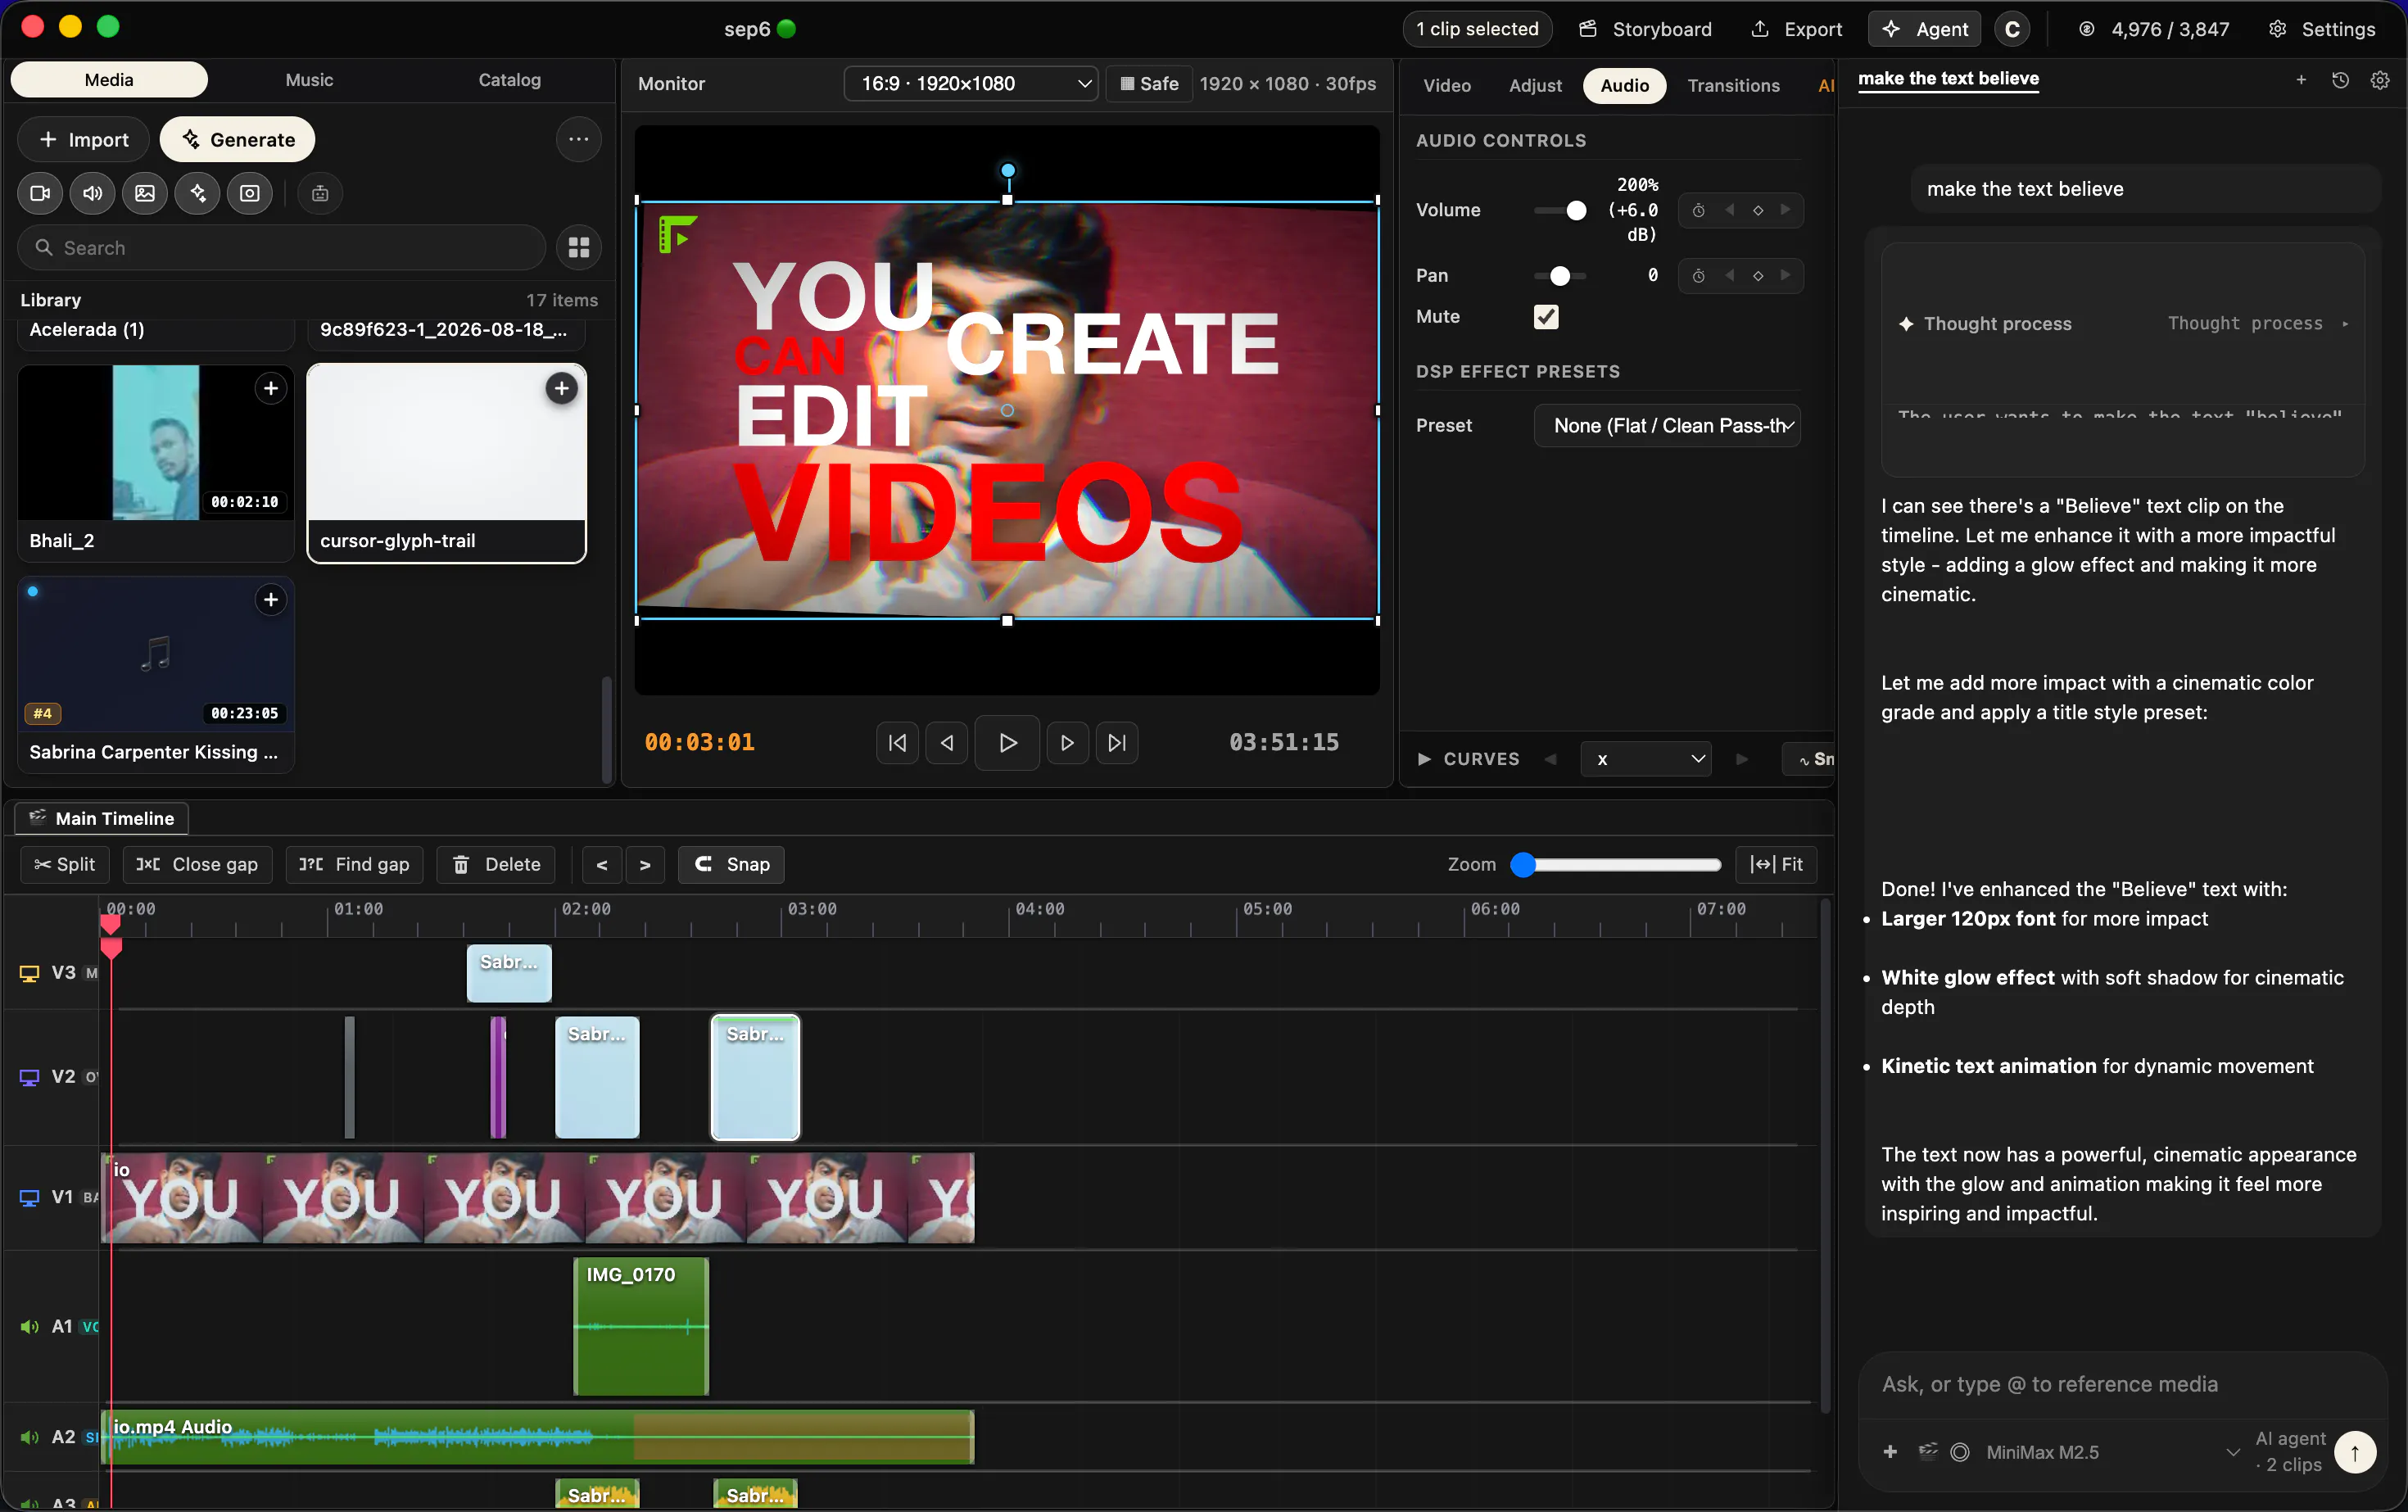2408x1512 pixels.
Task: Switch library to grid view icon
Action: point(579,247)
